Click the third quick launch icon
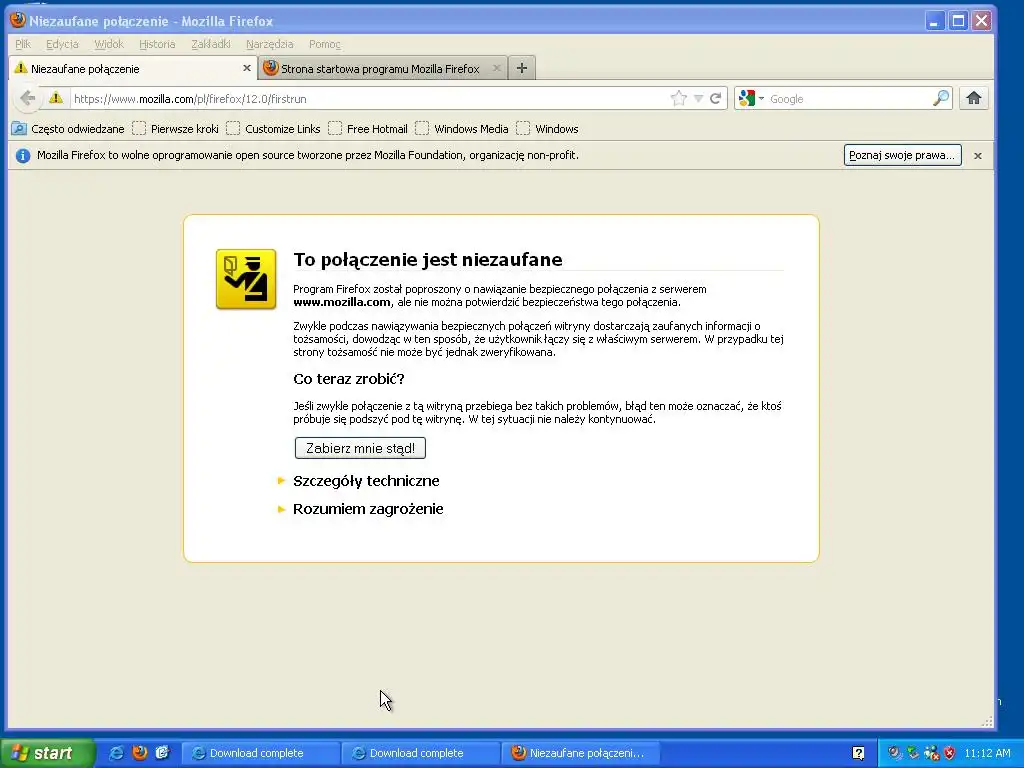This screenshot has width=1024, height=768. pyautogui.click(x=163, y=753)
